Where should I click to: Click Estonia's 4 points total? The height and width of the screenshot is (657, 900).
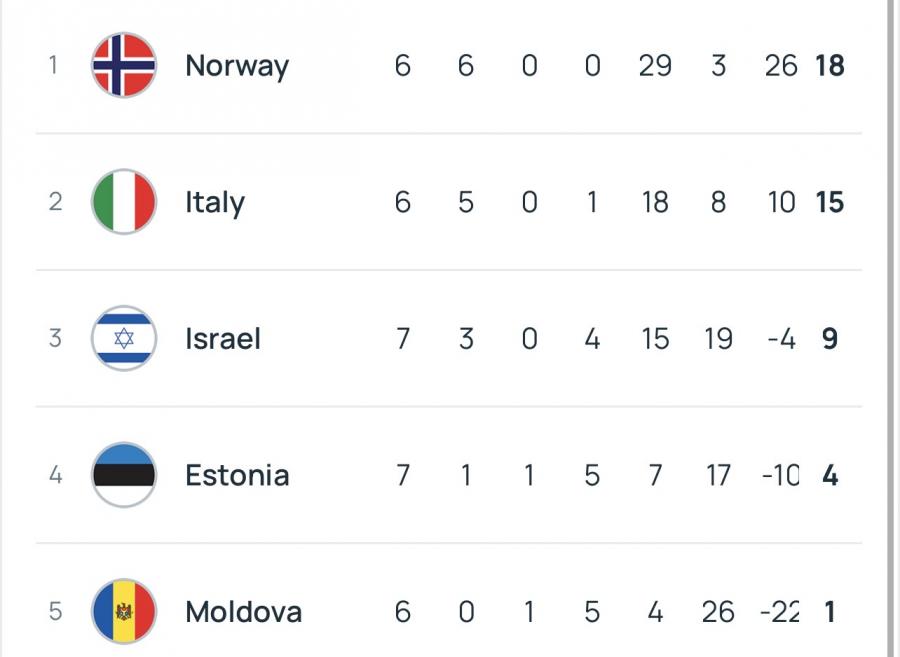pyautogui.click(x=830, y=475)
